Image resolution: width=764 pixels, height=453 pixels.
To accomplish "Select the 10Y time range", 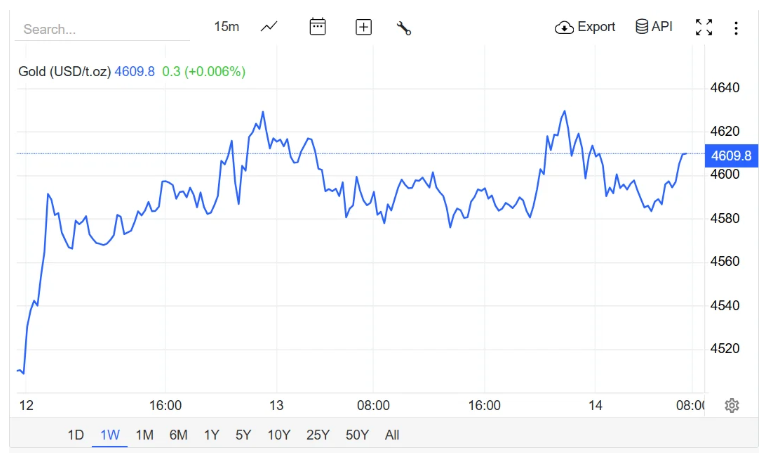I will click(x=279, y=435).
